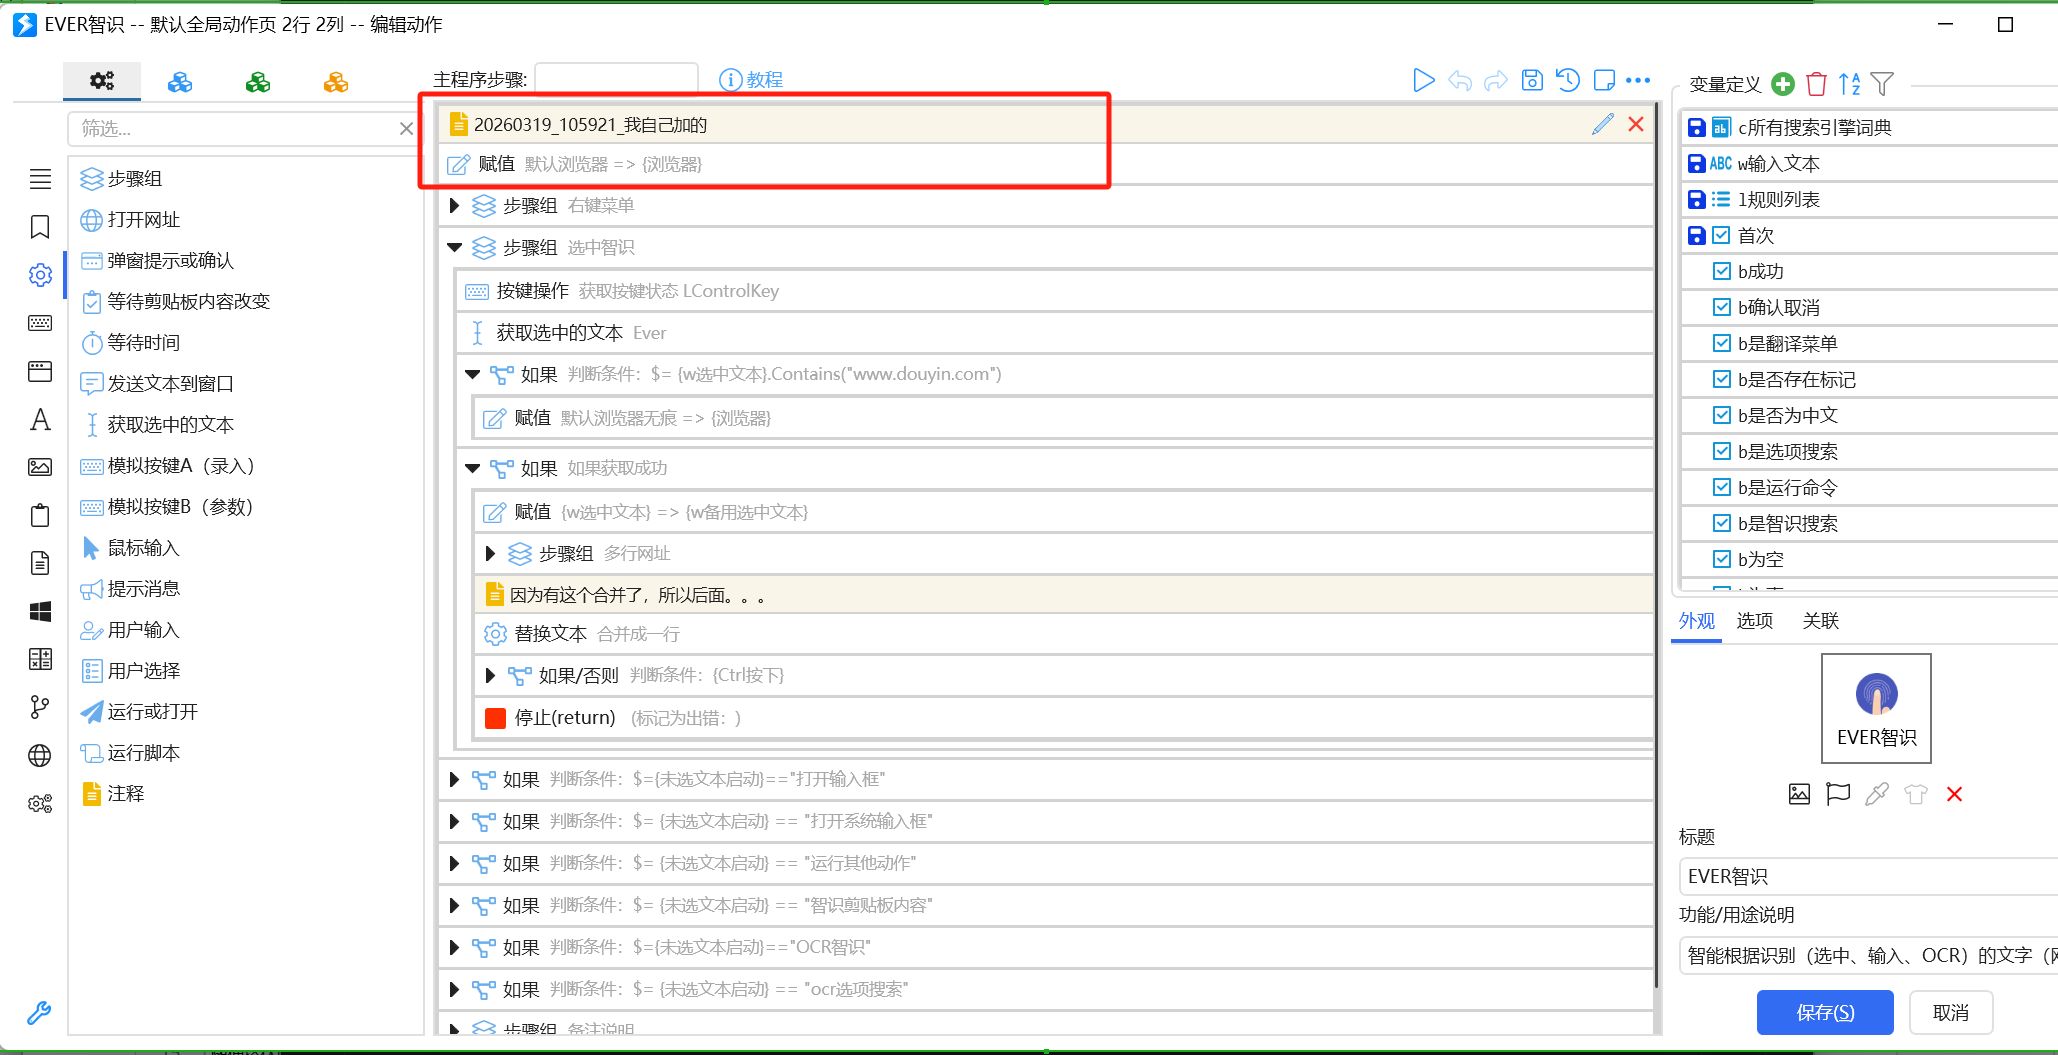Expand the 运行其他动作 condition

454,863
